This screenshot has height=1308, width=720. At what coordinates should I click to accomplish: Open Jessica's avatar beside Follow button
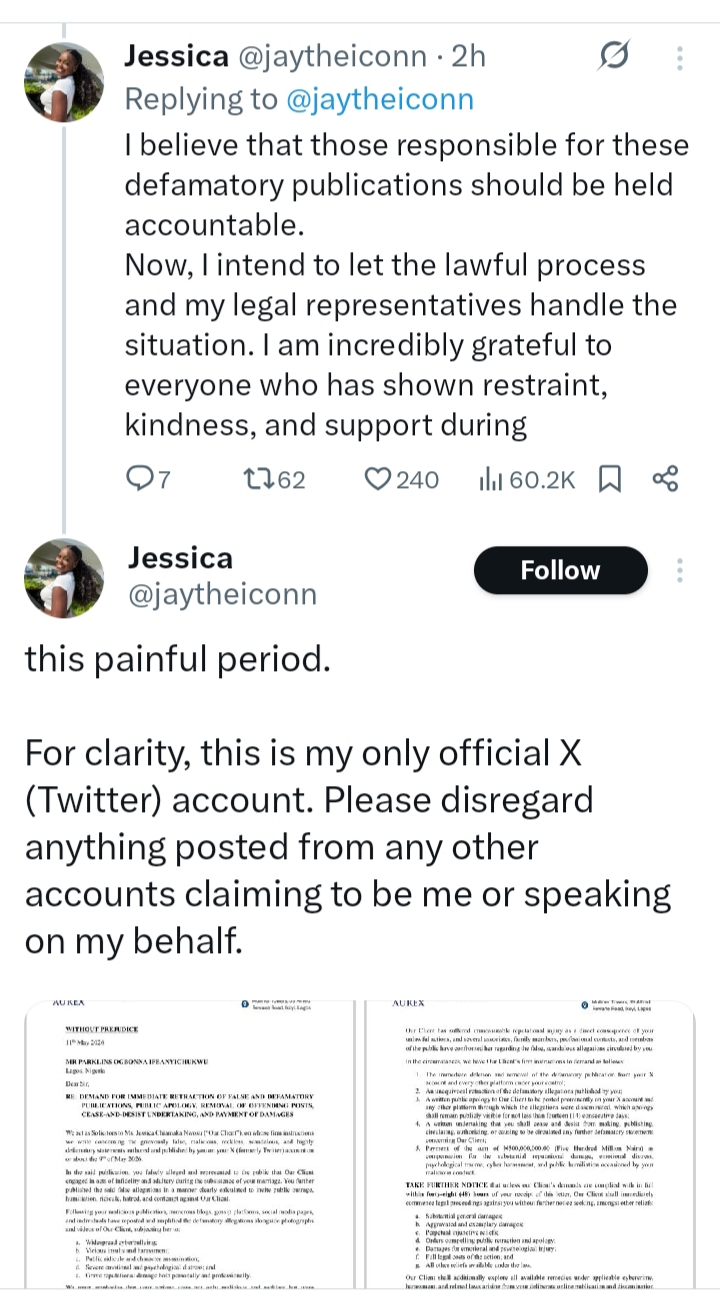tap(64, 577)
